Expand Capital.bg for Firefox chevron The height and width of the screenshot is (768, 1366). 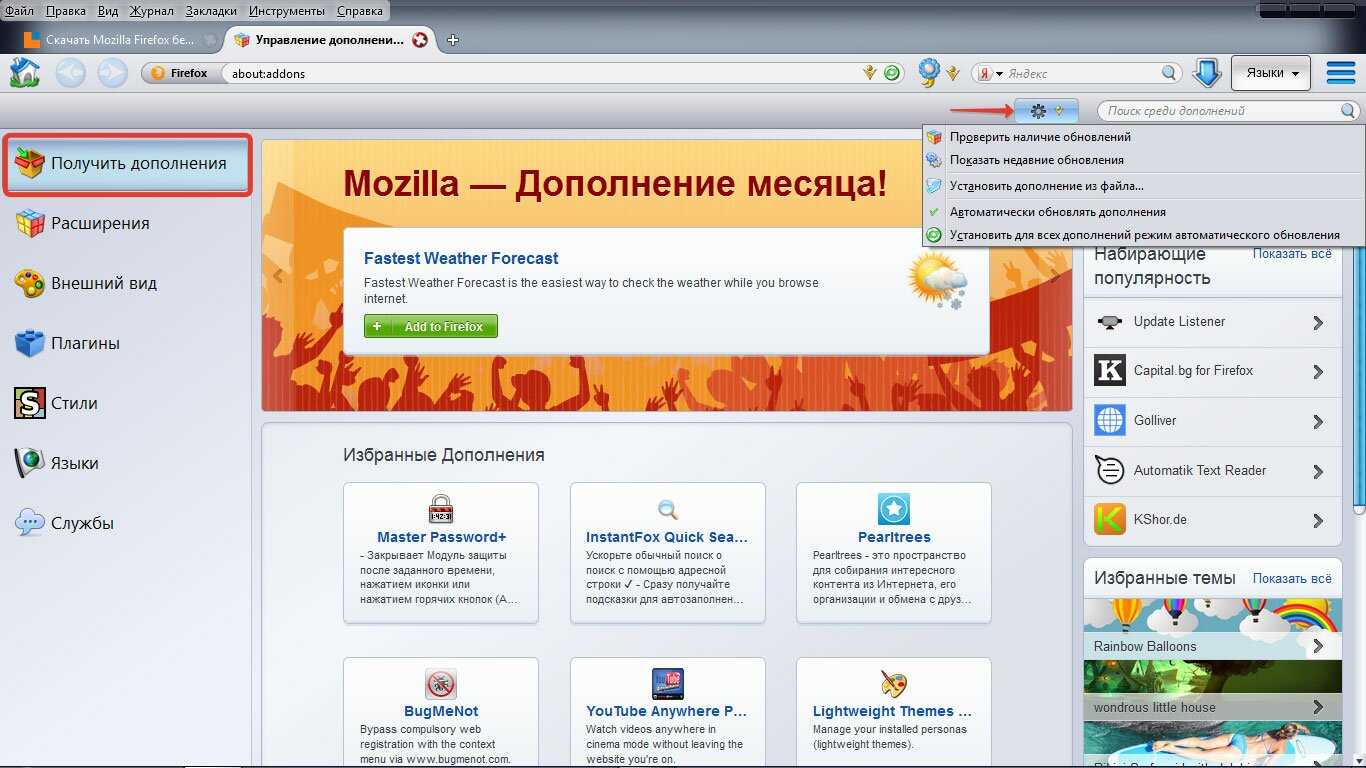pyautogui.click(x=1318, y=372)
